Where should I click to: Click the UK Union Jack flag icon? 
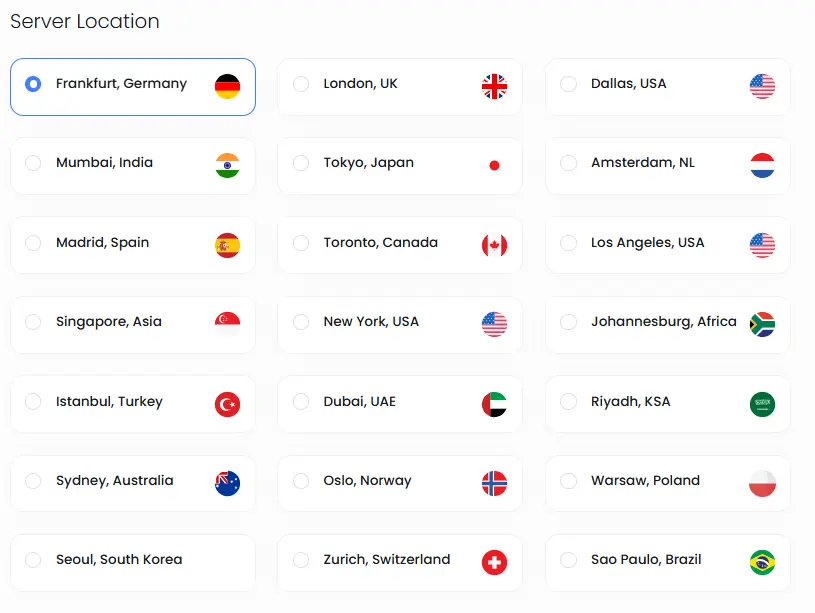click(494, 86)
